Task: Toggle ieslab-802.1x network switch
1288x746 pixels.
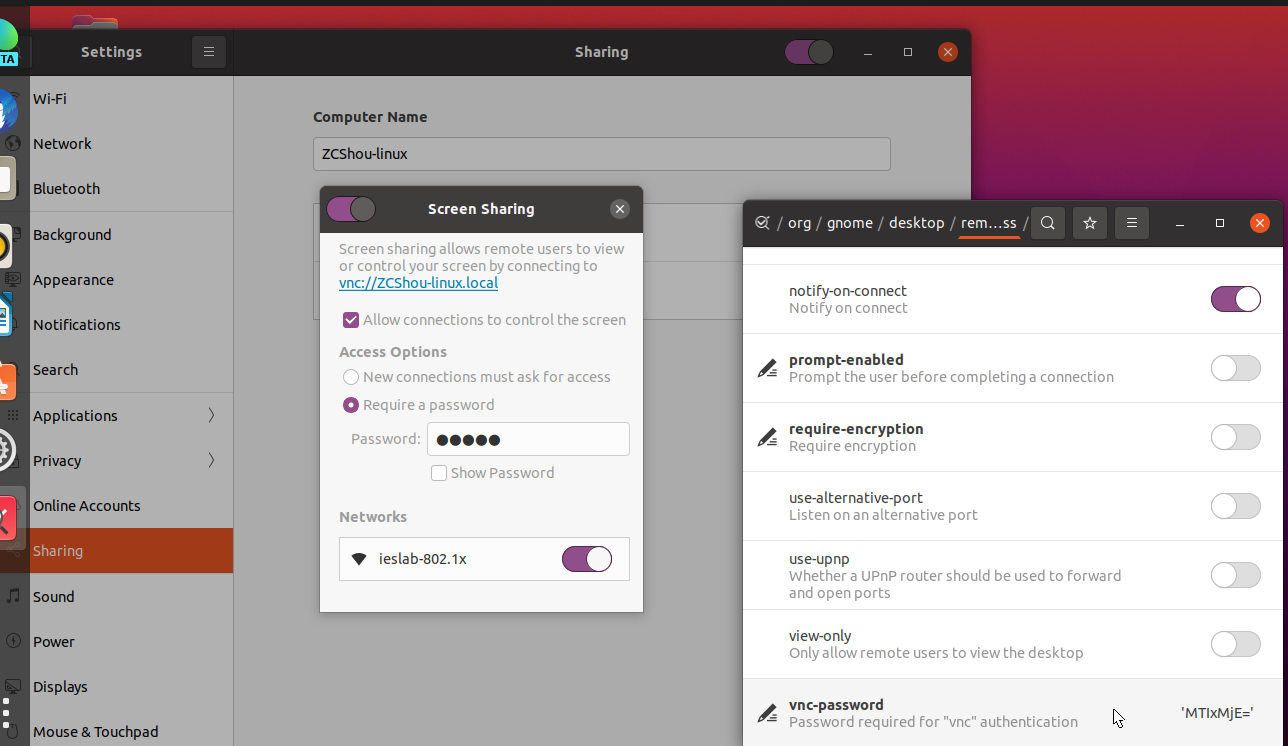Action: click(x=587, y=559)
